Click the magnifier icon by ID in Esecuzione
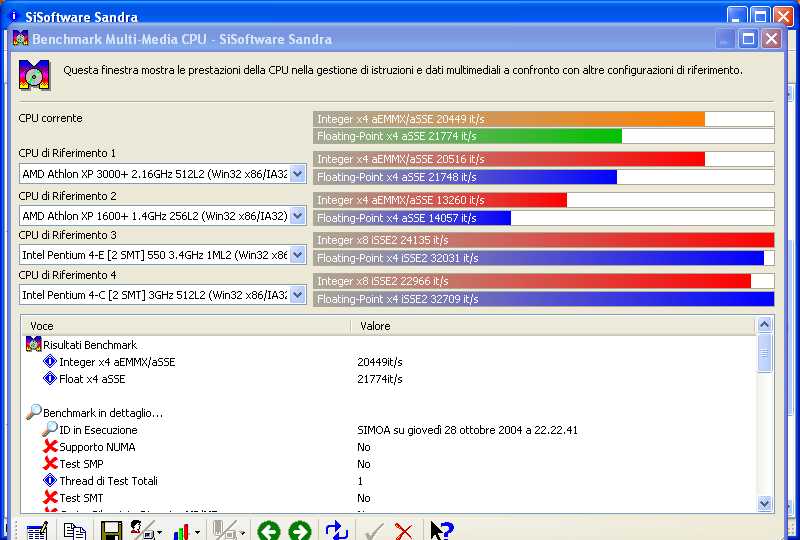This screenshot has width=800, height=540. 49,429
